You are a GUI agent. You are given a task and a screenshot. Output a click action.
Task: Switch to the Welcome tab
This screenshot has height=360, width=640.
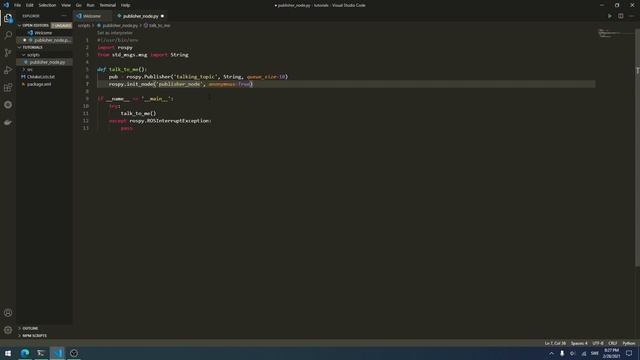pos(92,16)
